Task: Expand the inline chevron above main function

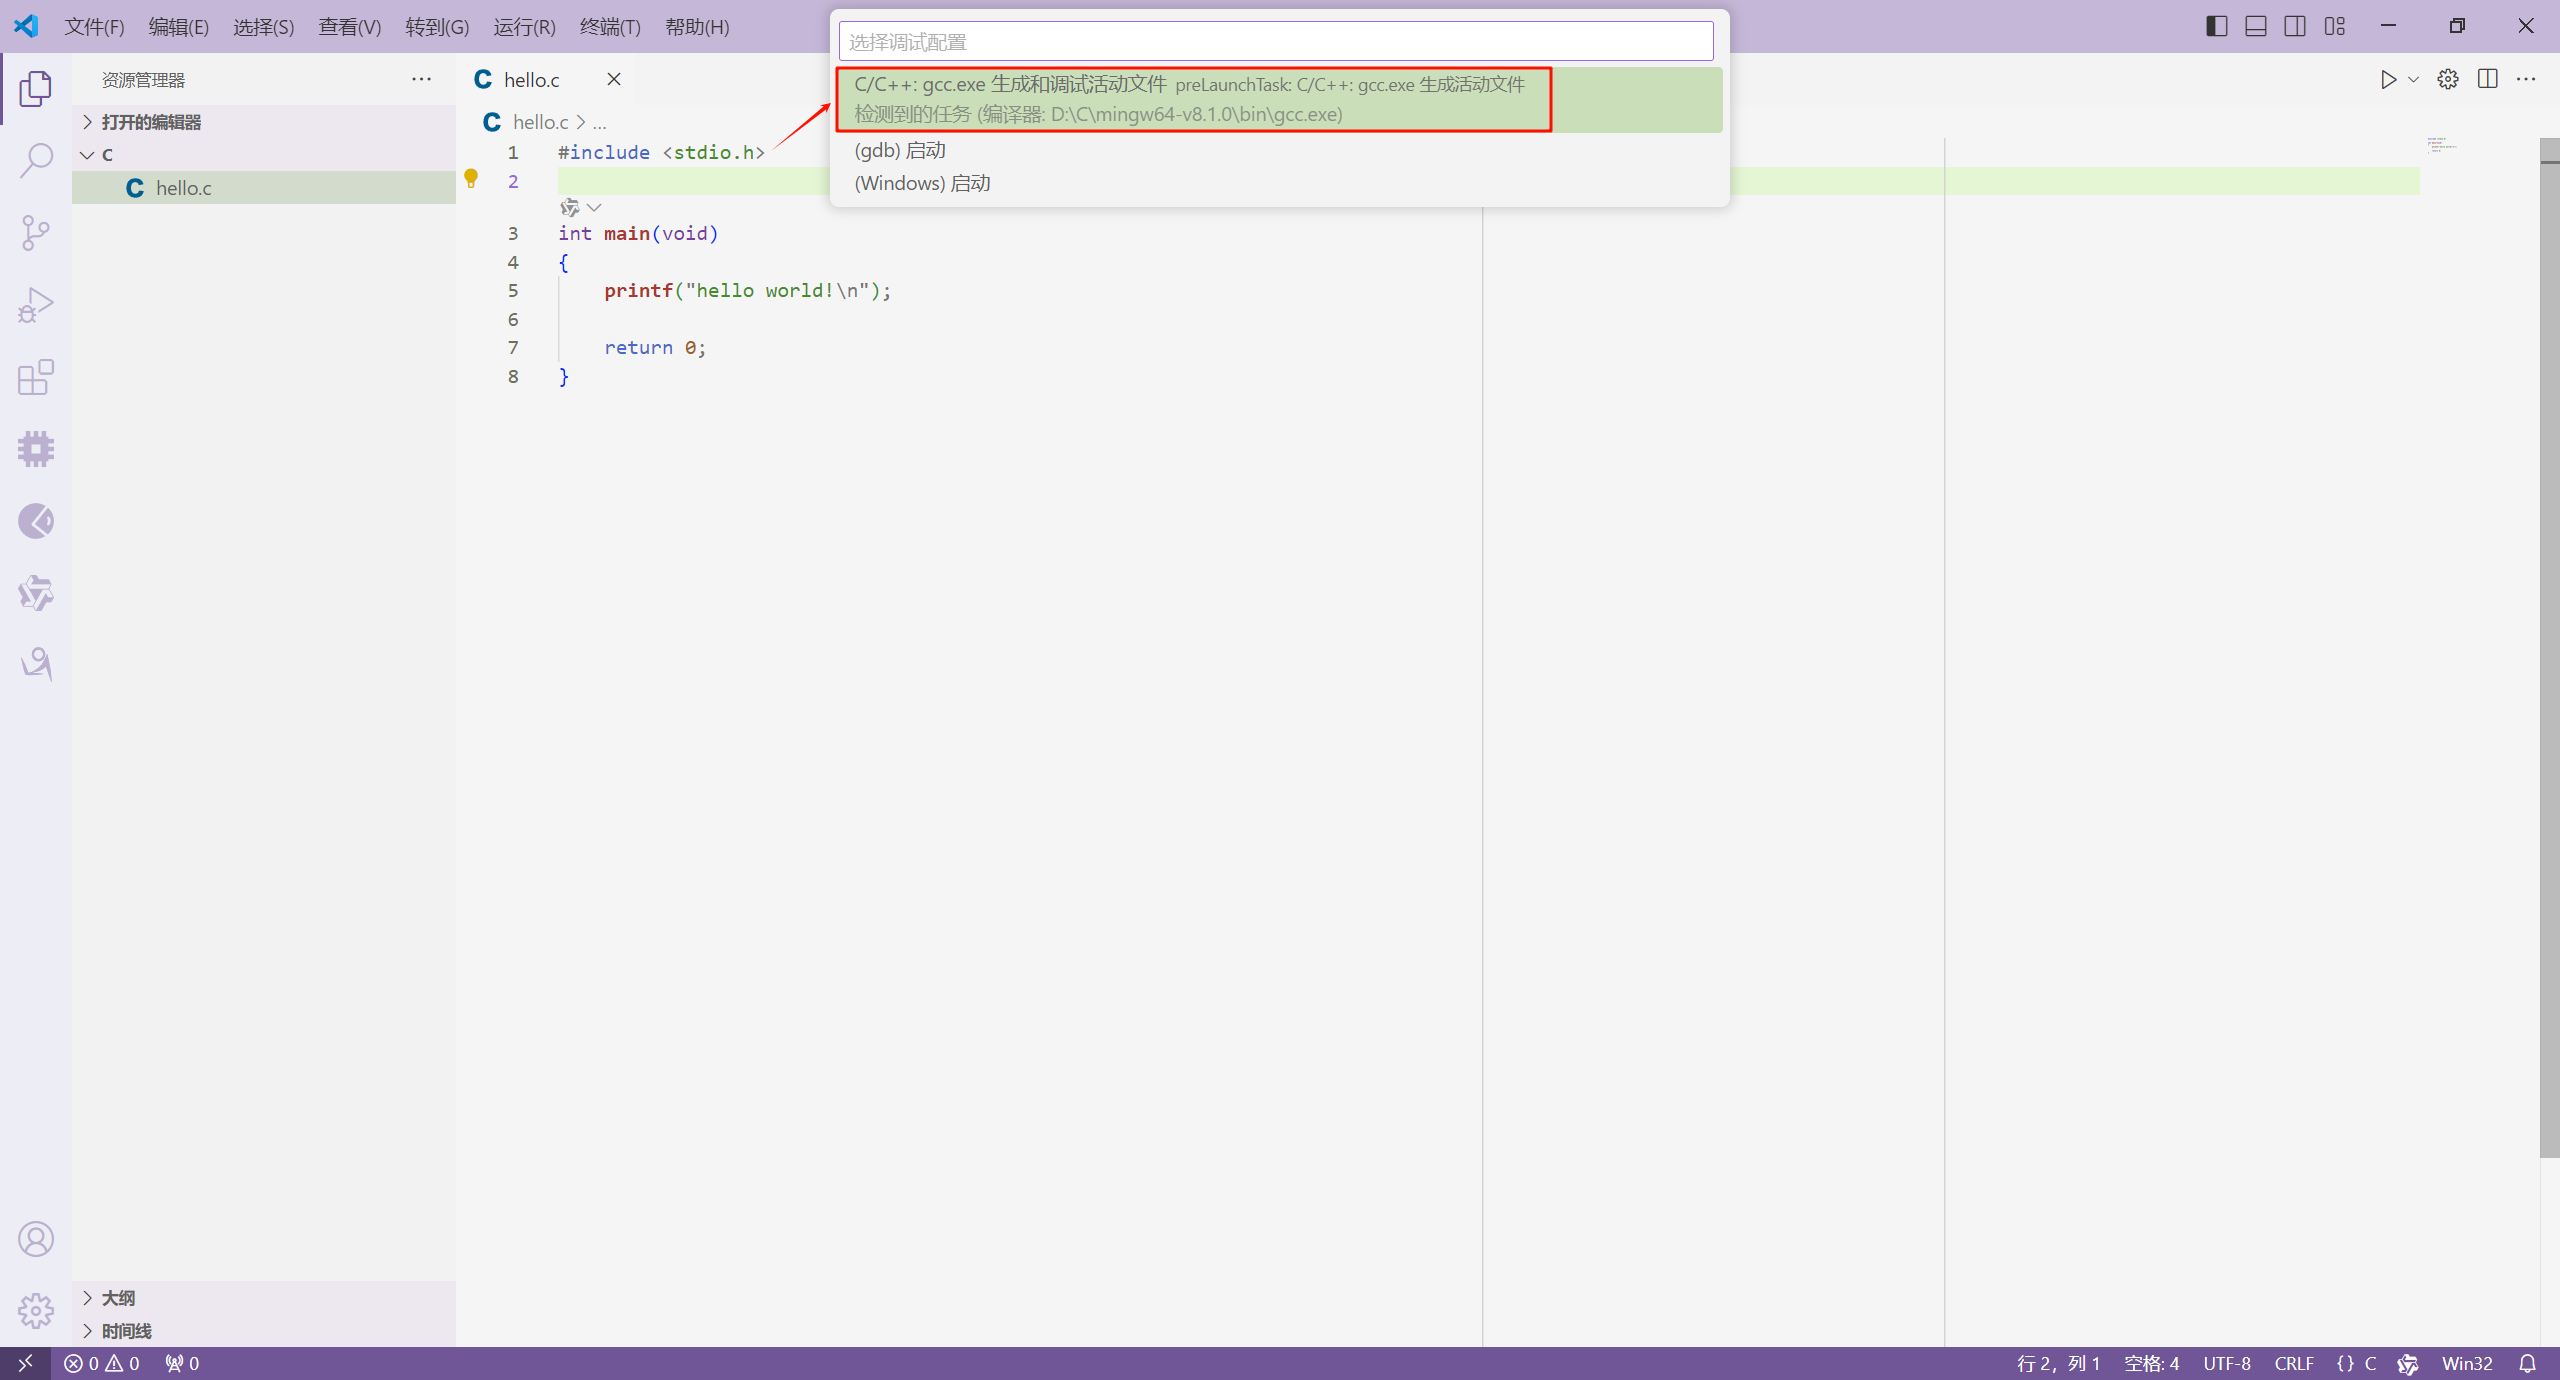Action: [594, 207]
